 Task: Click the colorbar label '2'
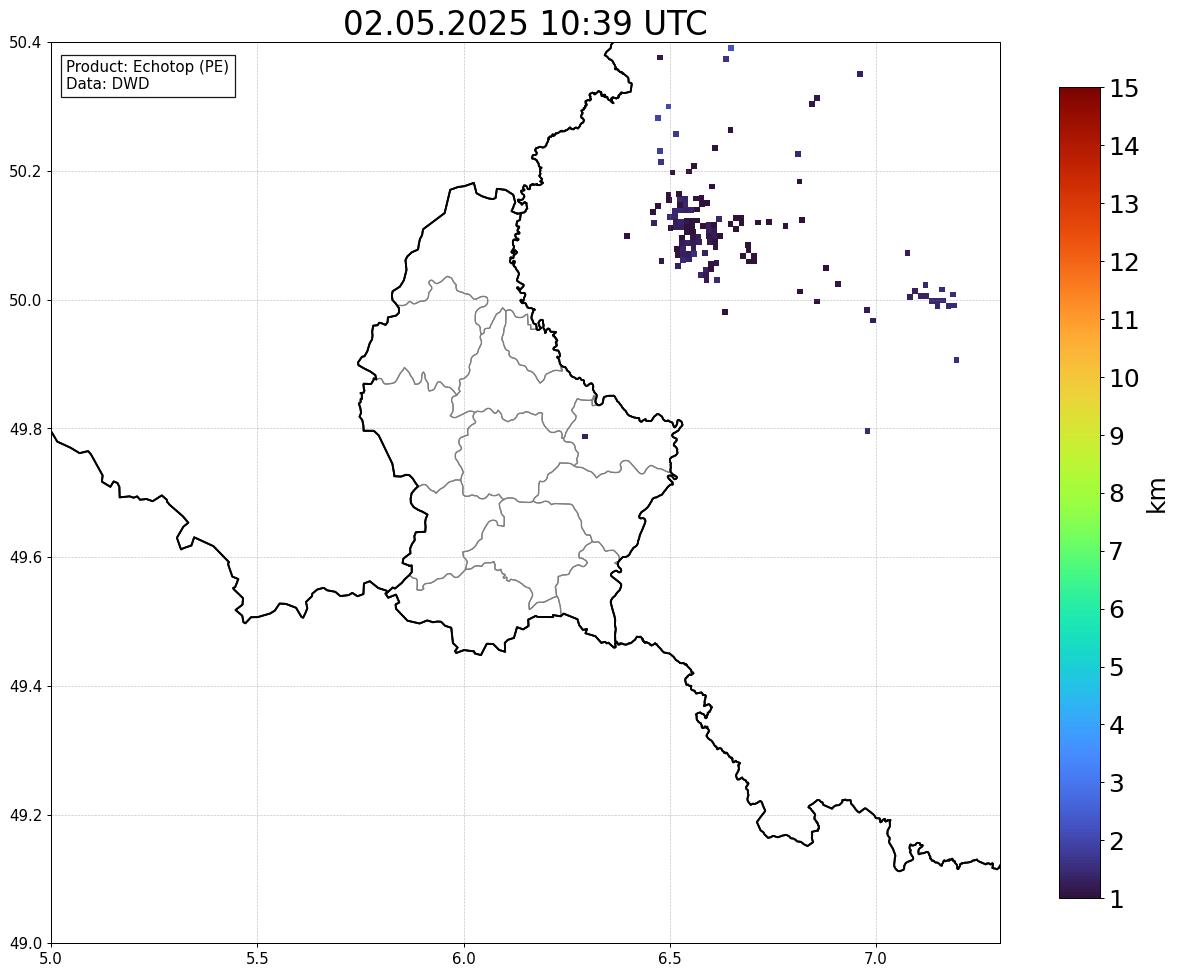click(1117, 841)
